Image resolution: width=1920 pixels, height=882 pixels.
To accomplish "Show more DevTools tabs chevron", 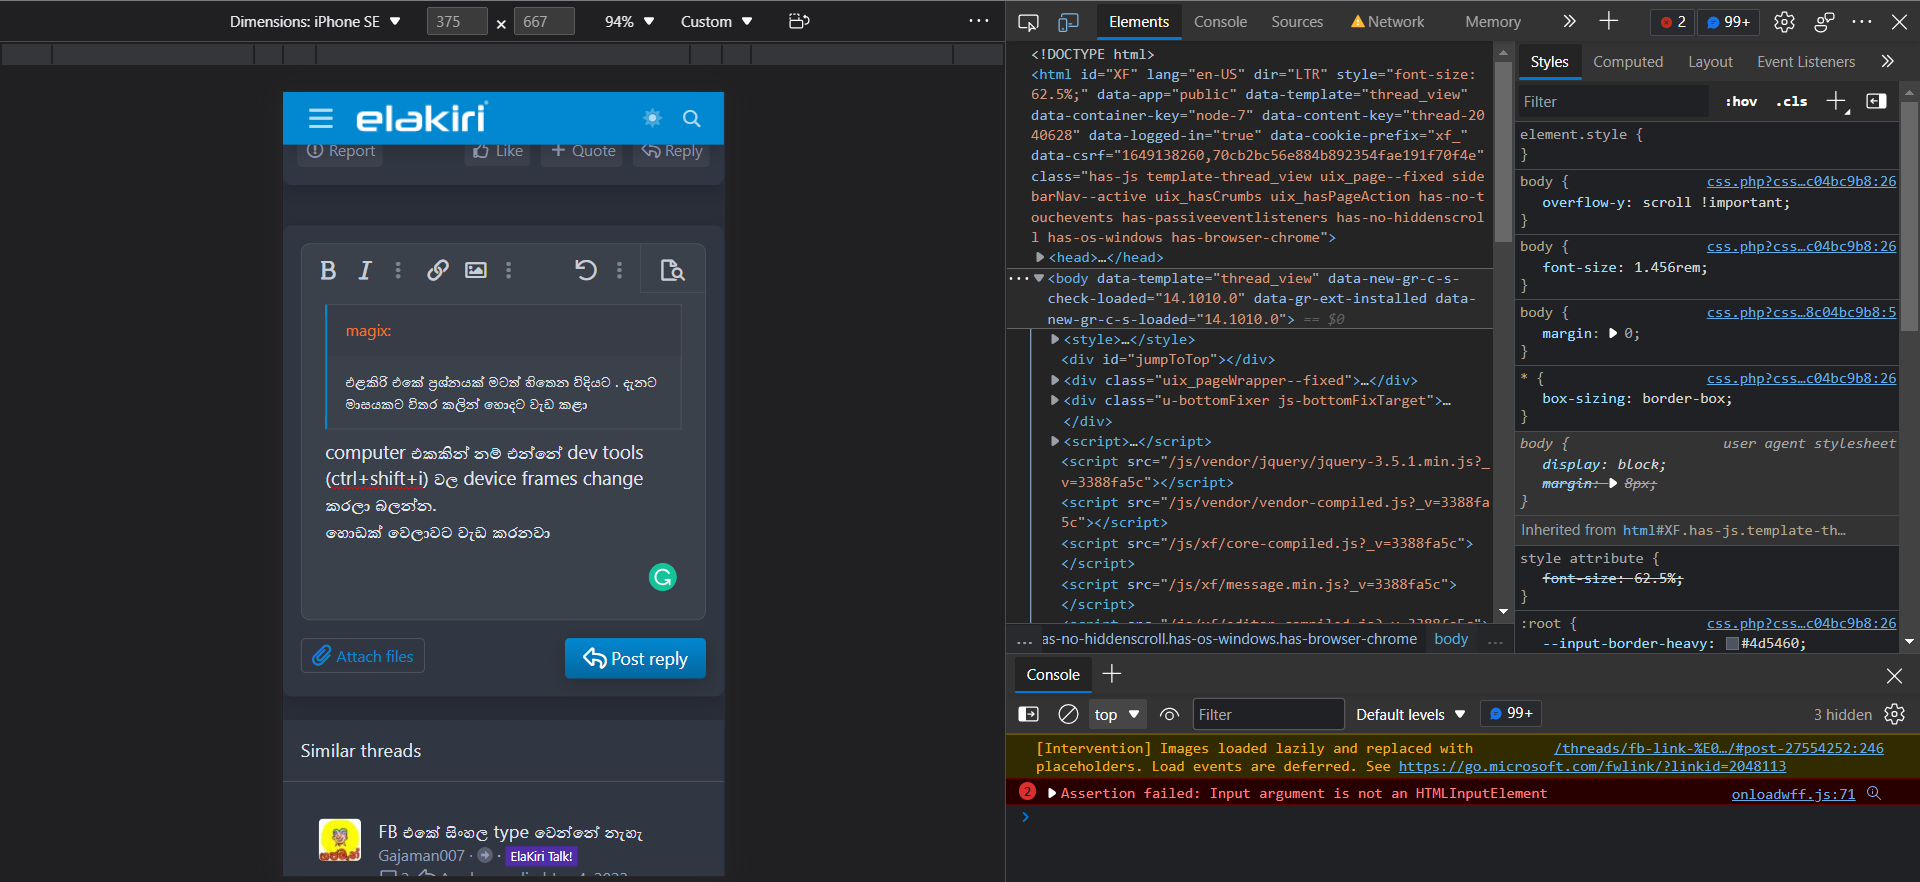I will [x=1569, y=21].
